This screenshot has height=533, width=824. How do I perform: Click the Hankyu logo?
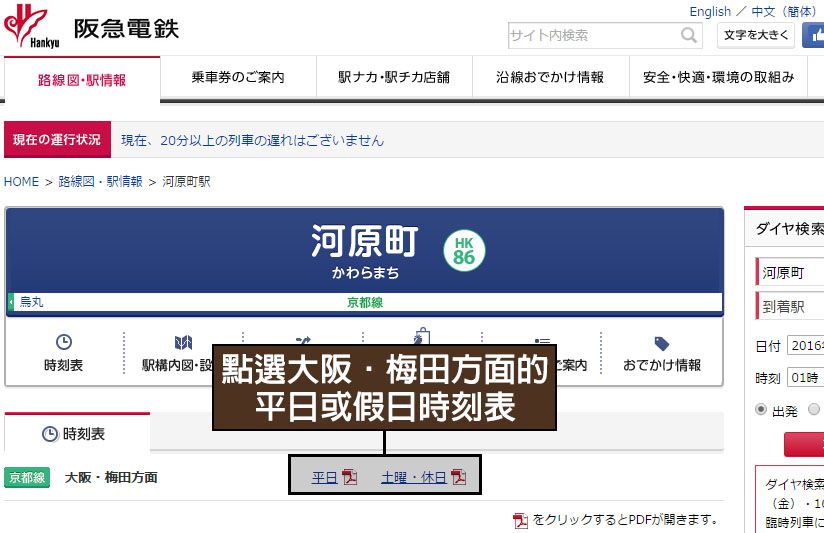click(x=32, y=26)
